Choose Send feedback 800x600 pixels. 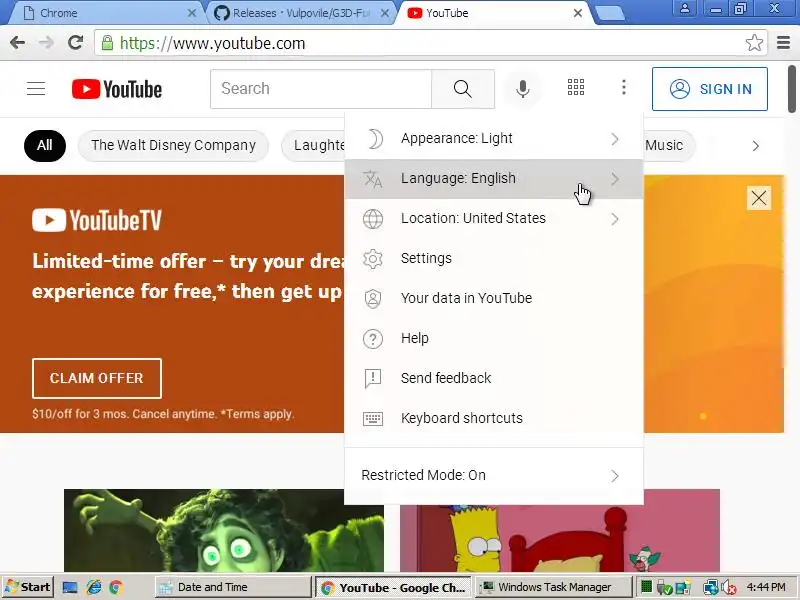pyautogui.click(x=494, y=378)
